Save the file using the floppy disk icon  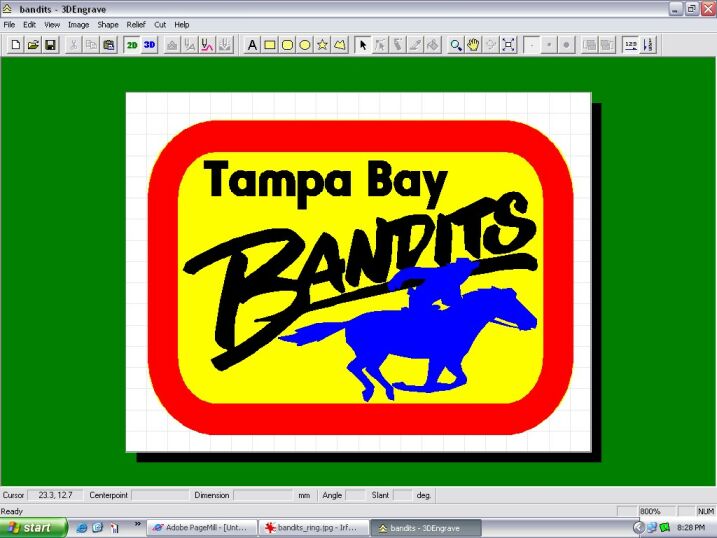(50, 45)
